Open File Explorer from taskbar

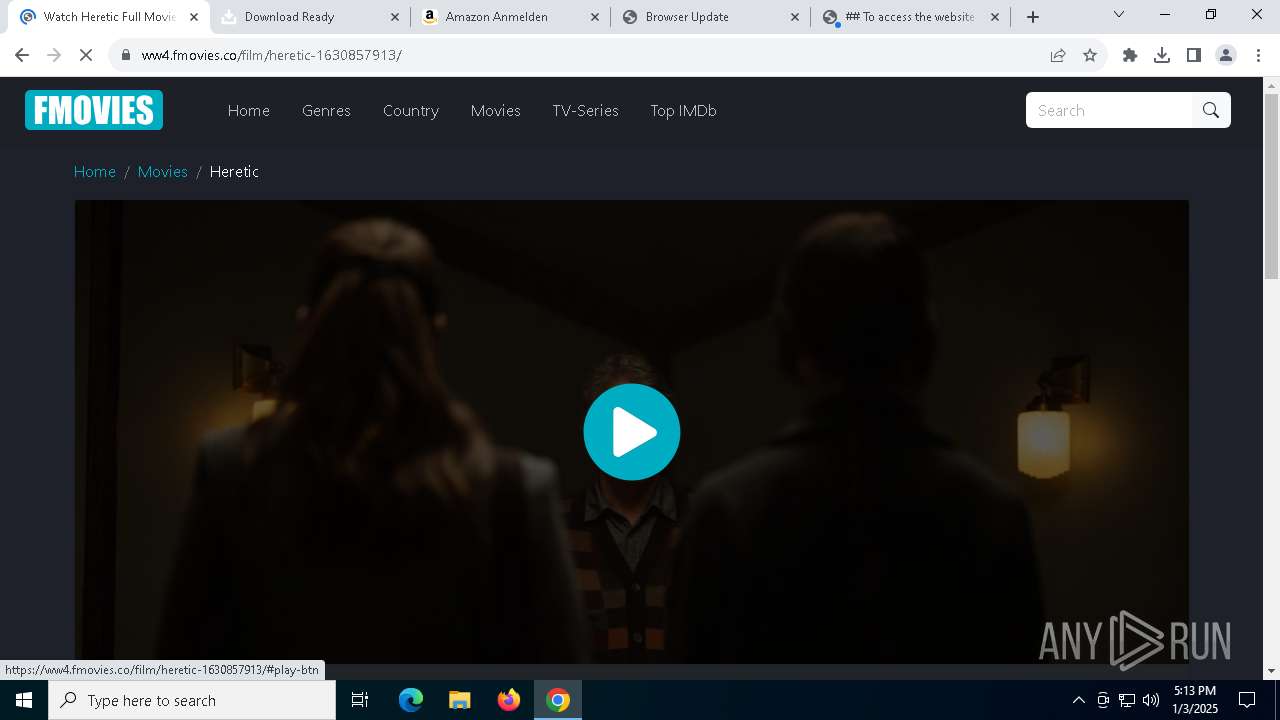point(460,700)
